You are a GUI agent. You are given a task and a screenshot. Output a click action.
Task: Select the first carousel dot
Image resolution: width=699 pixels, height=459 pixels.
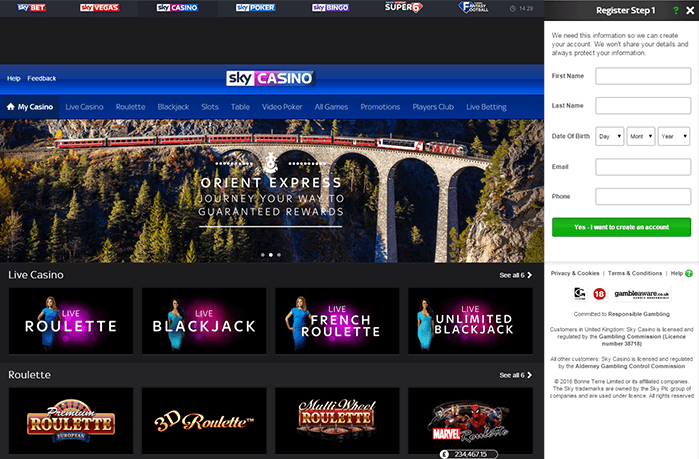[x=263, y=255]
